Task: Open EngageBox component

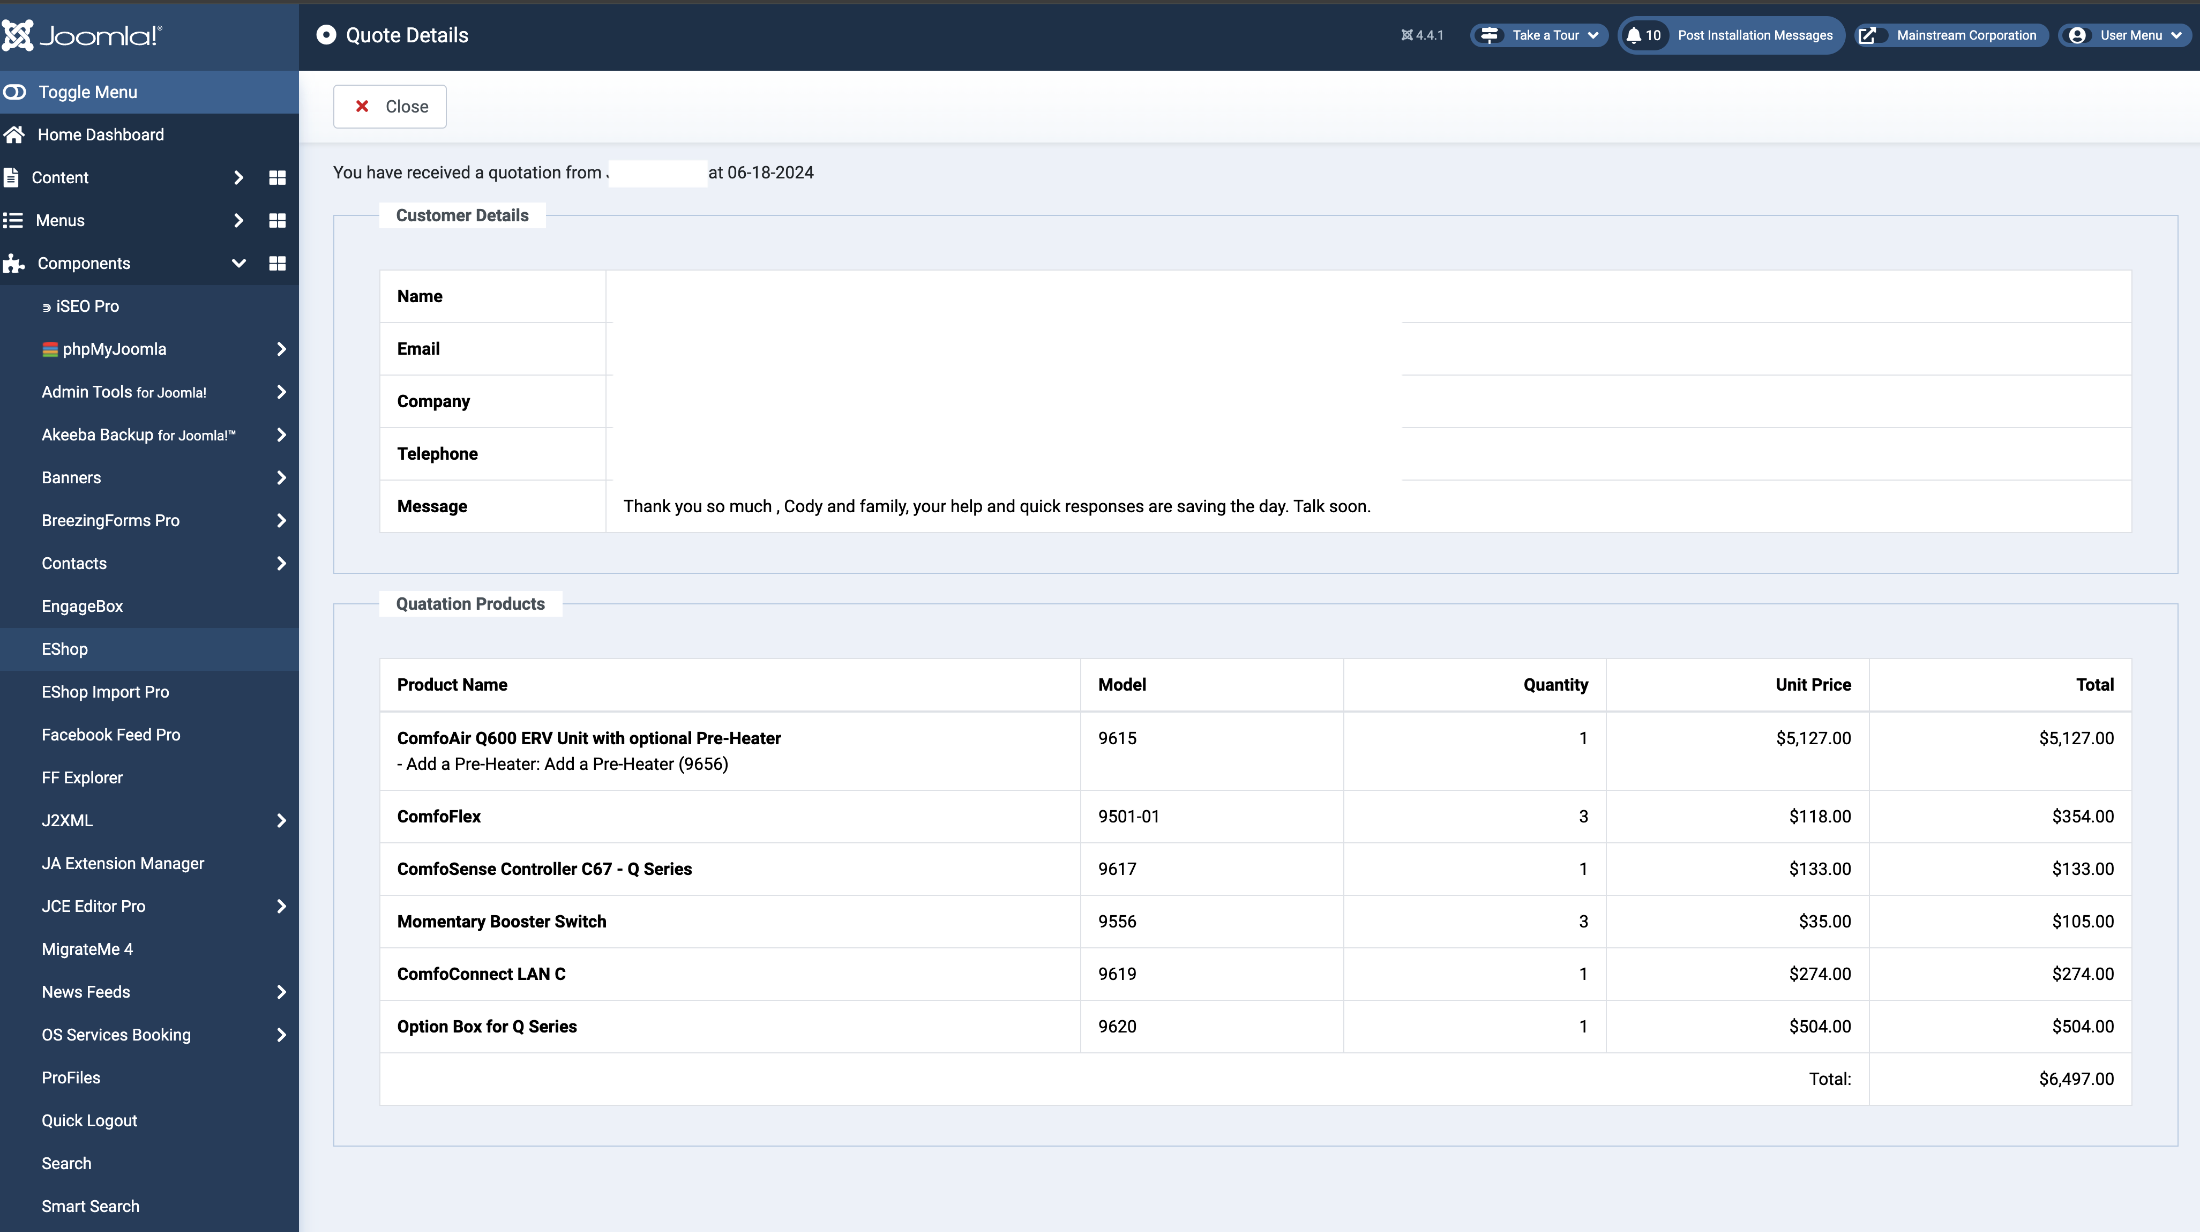Action: [x=82, y=607]
